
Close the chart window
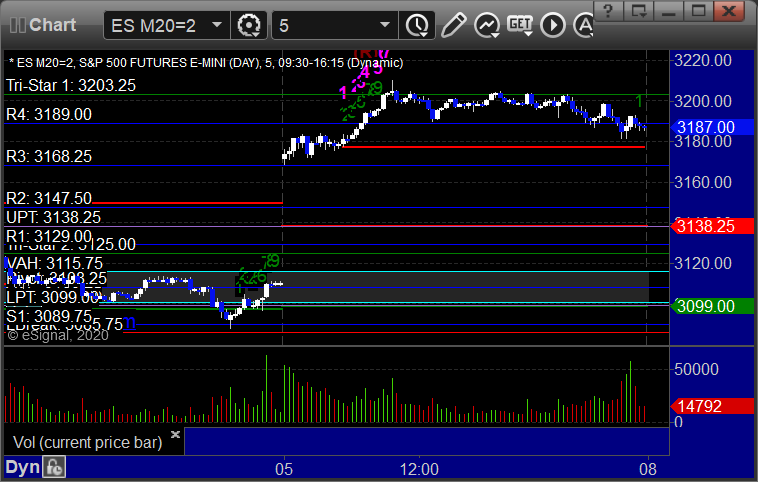click(729, 11)
